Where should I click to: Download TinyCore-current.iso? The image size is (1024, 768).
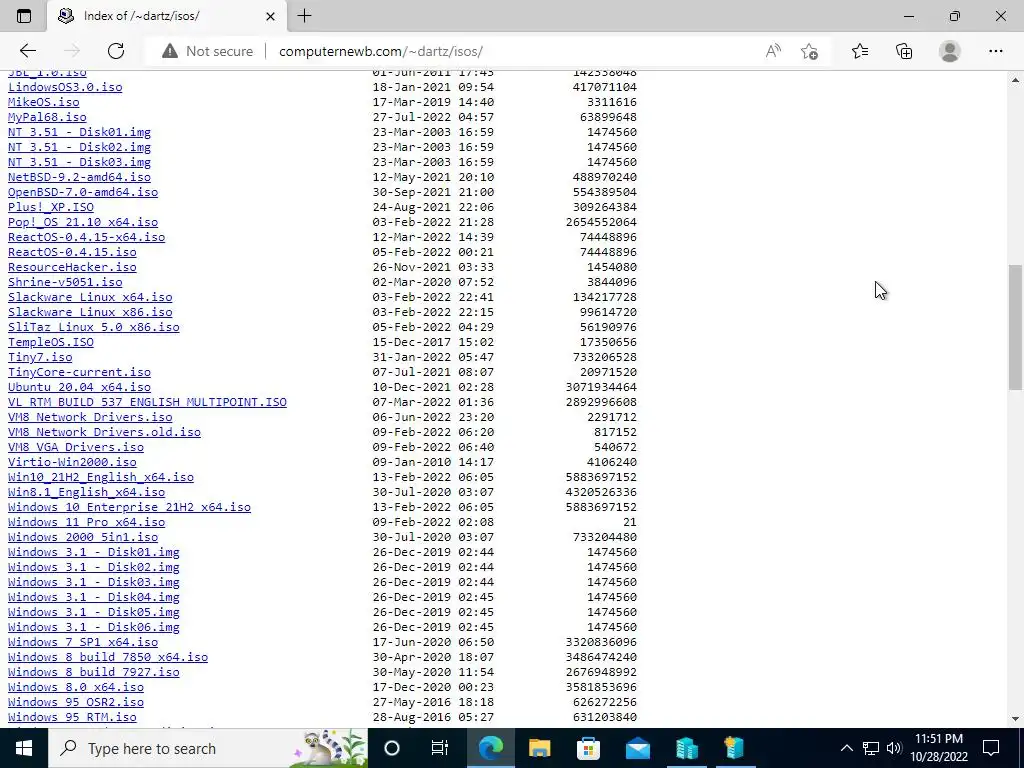coord(80,372)
